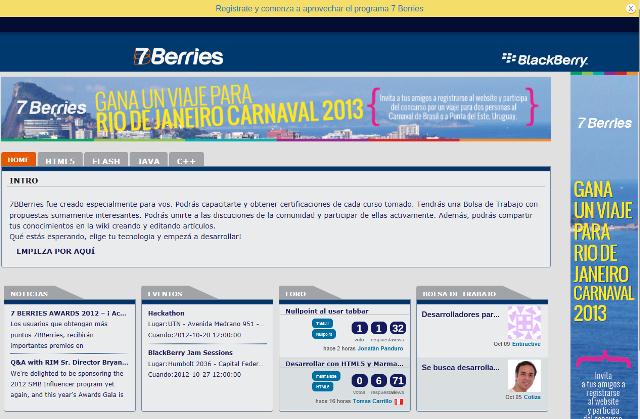Click the 71 views counter badge
The height and width of the screenshot is (419, 640).
[x=398, y=381]
